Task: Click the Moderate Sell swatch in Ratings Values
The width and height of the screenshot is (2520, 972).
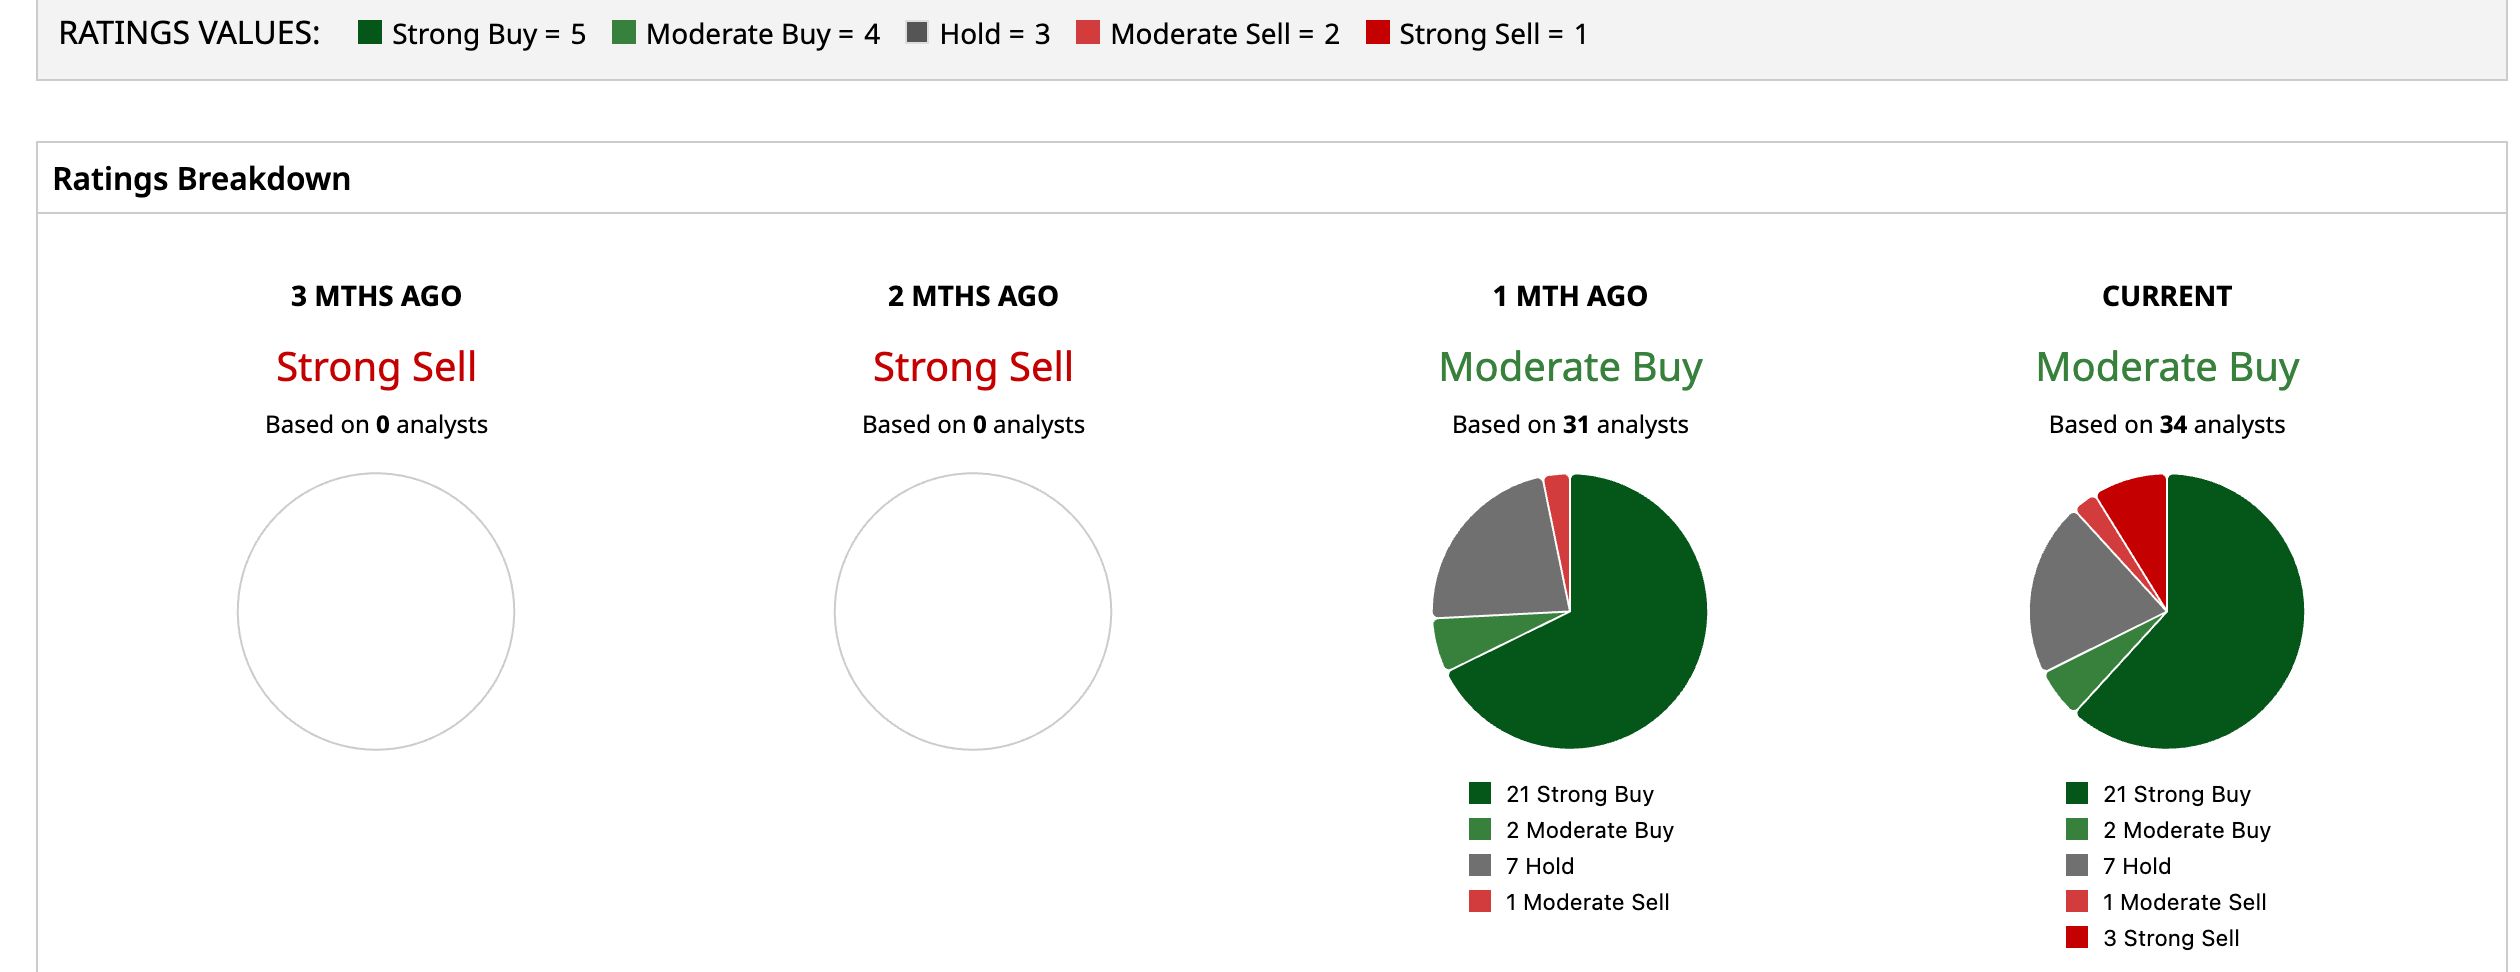Action: pyautogui.click(x=1088, y=32)
